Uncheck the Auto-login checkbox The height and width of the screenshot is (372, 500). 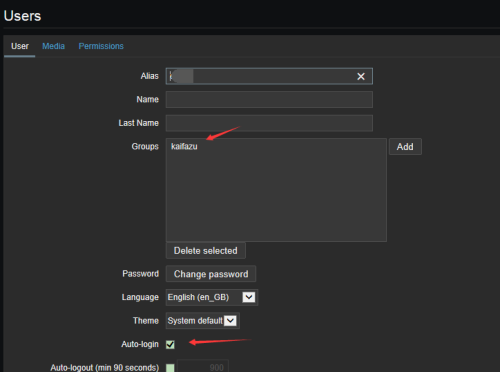[170, 344]
